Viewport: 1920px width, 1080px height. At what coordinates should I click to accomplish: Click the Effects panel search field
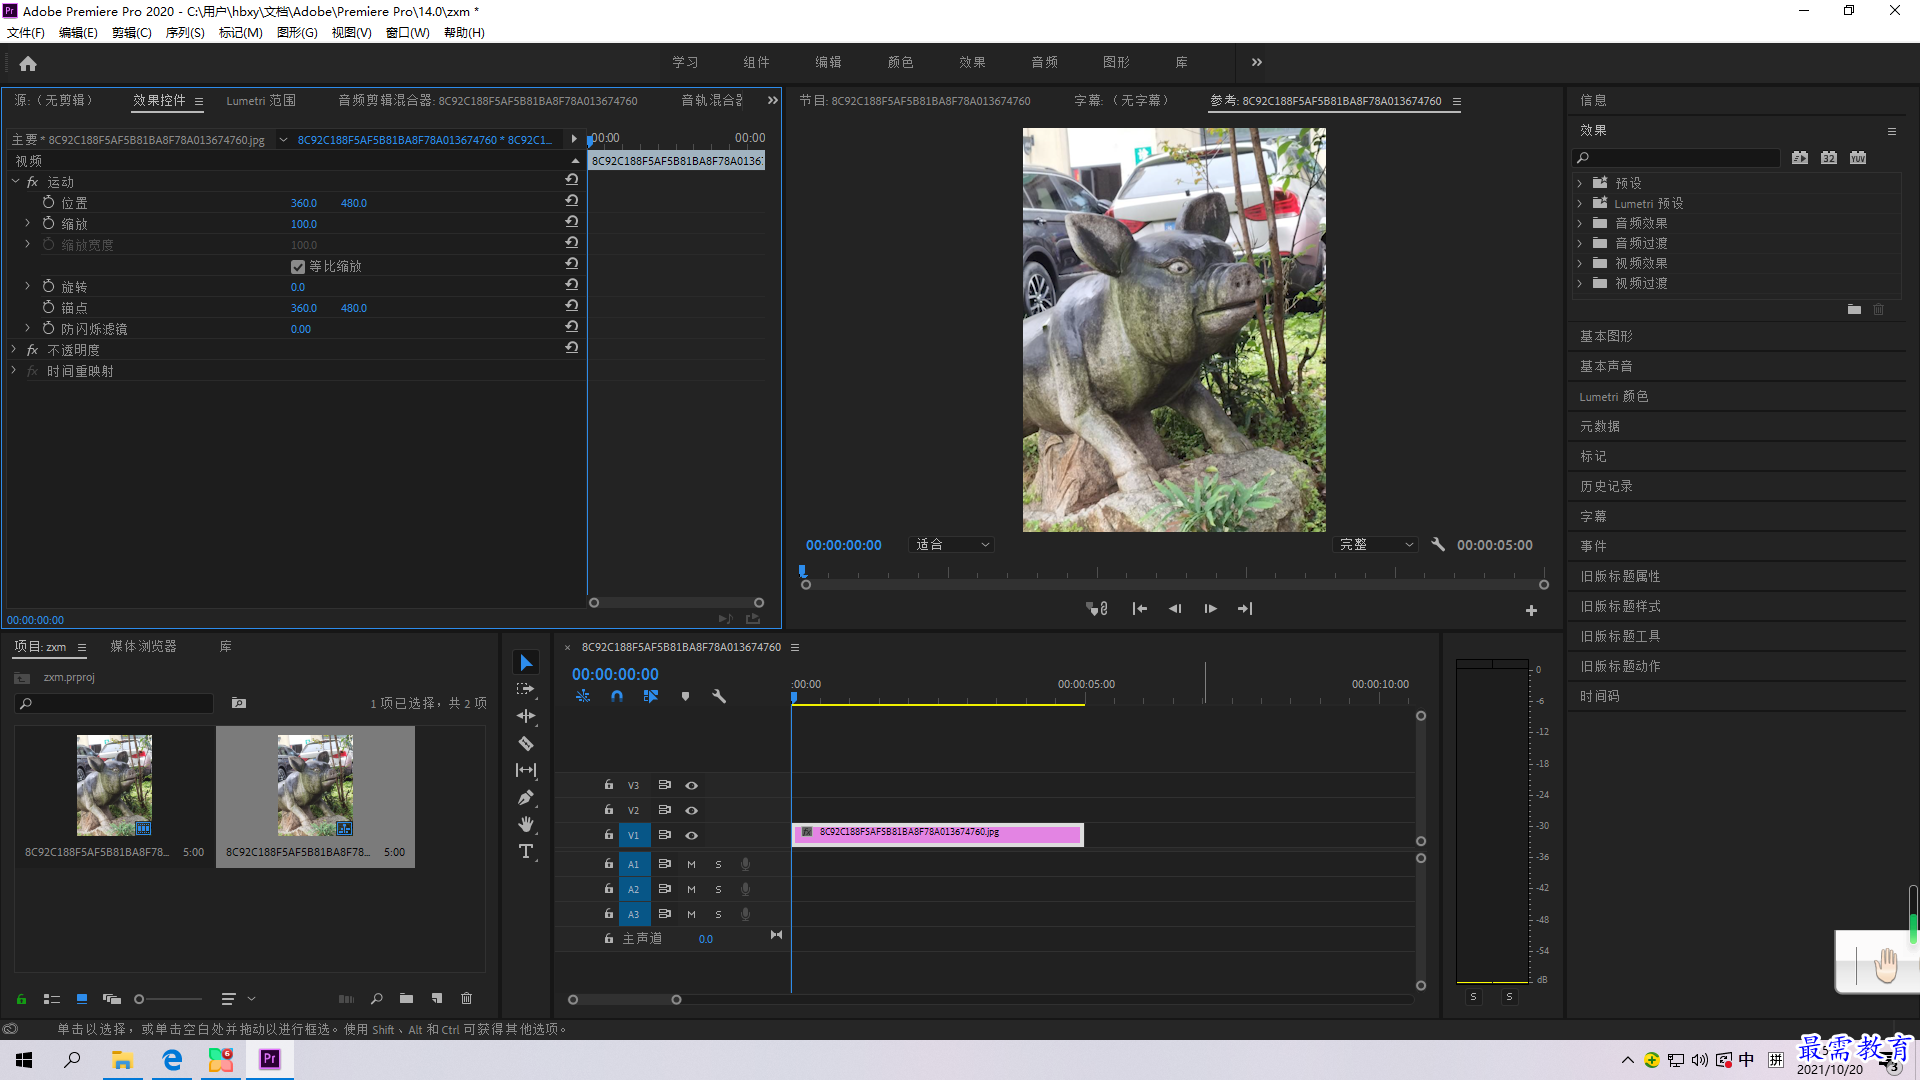pyautogui.click(x=1677, y=158)
